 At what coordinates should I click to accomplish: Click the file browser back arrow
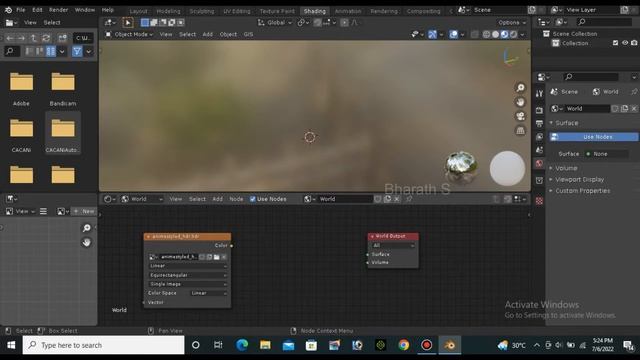(x=10, y=38)
